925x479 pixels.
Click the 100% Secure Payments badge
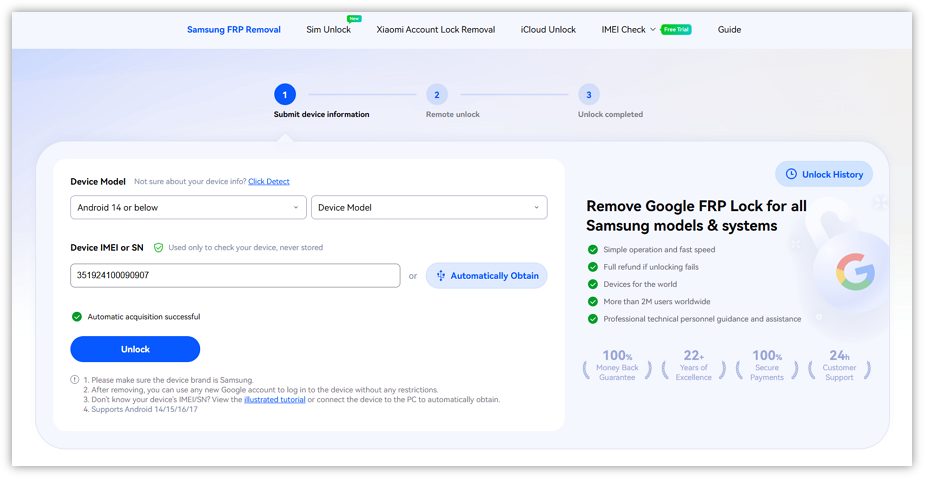coord(767,365)
